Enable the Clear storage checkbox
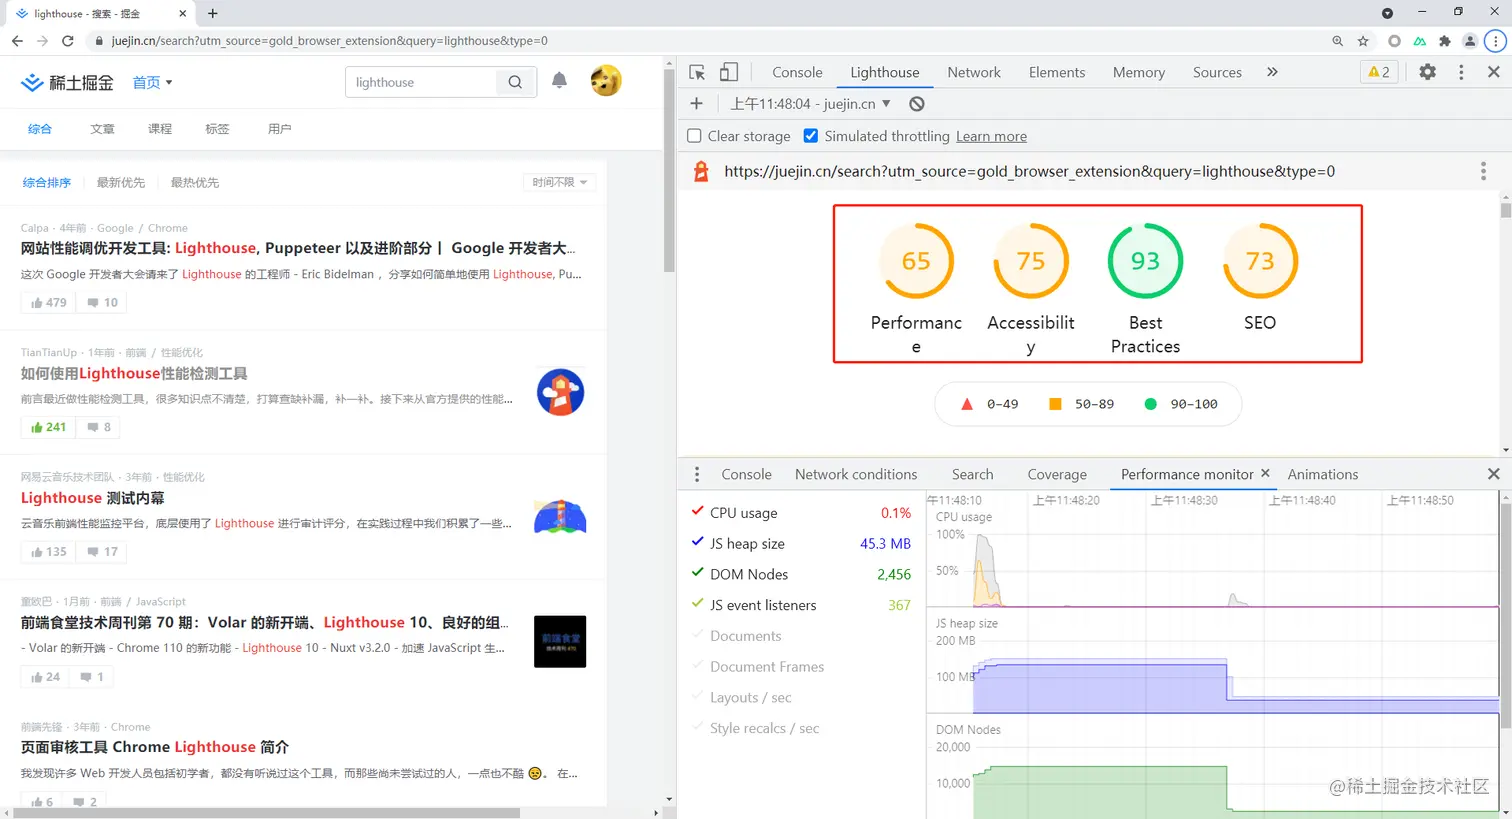 (x=694, y=136)
